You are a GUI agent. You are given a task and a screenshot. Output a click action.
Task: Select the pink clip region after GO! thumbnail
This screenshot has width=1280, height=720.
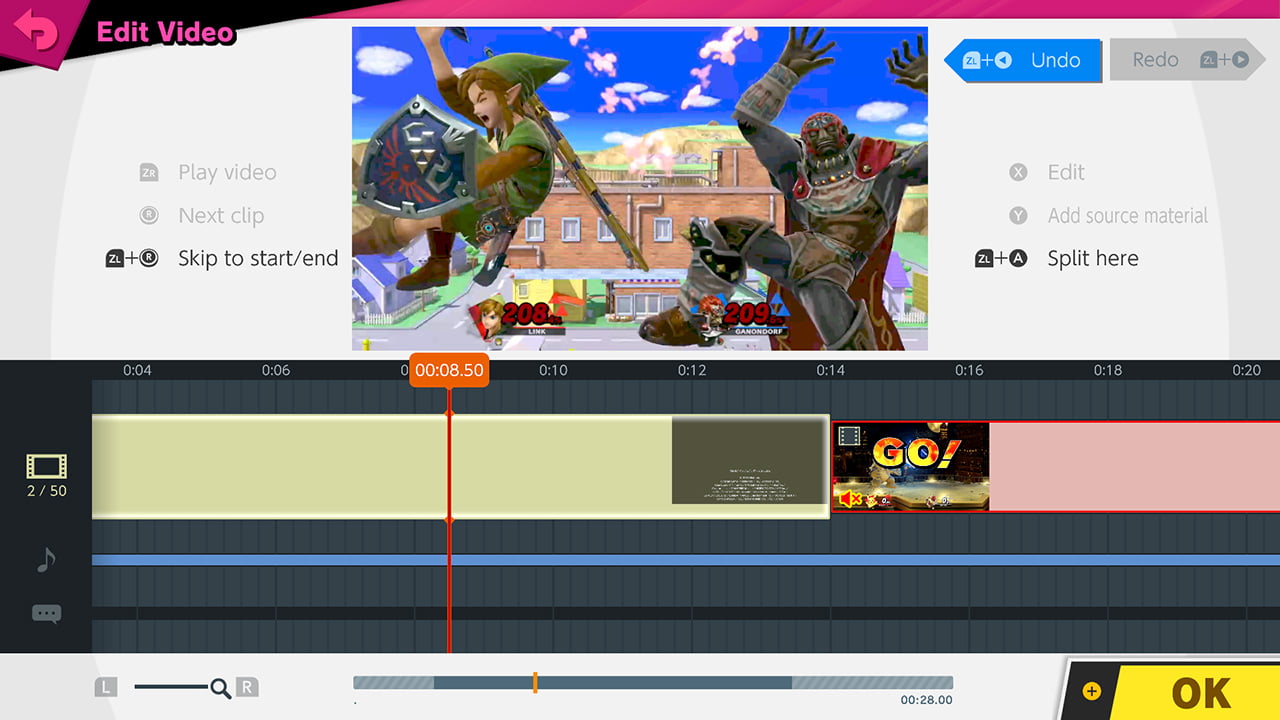pyautogui.click(x=1134, y=466)
